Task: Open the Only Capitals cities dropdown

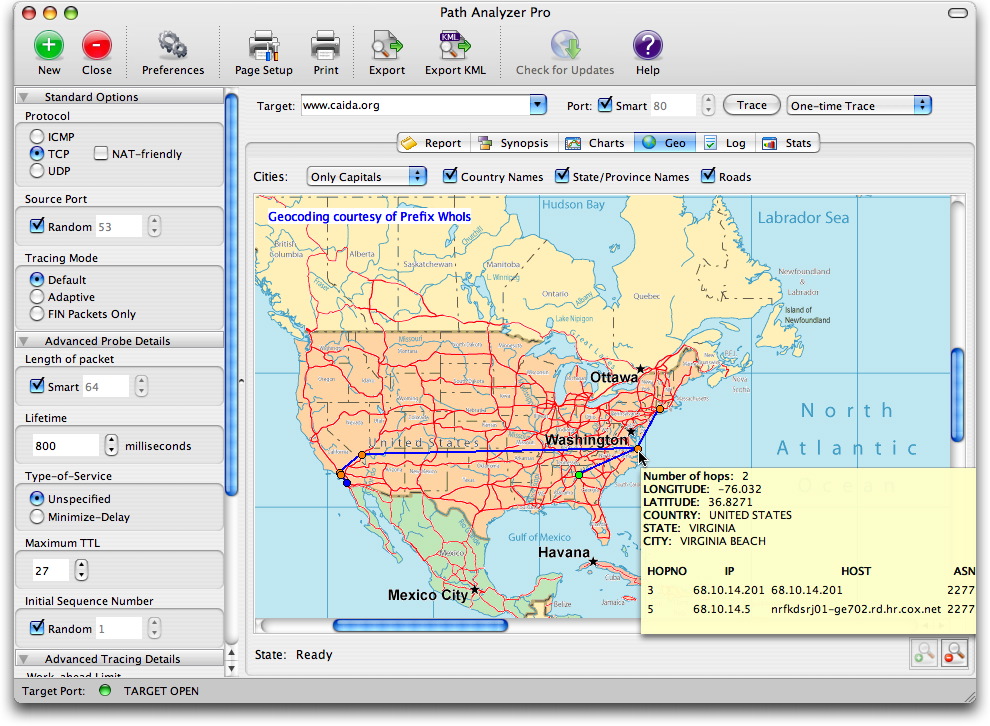Action: pos(366,175)
